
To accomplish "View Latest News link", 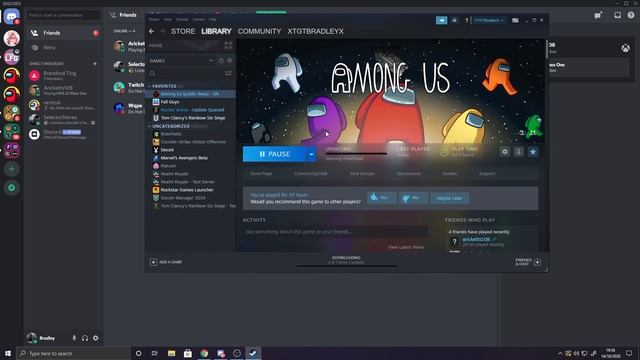I will (x=406, y=247).
